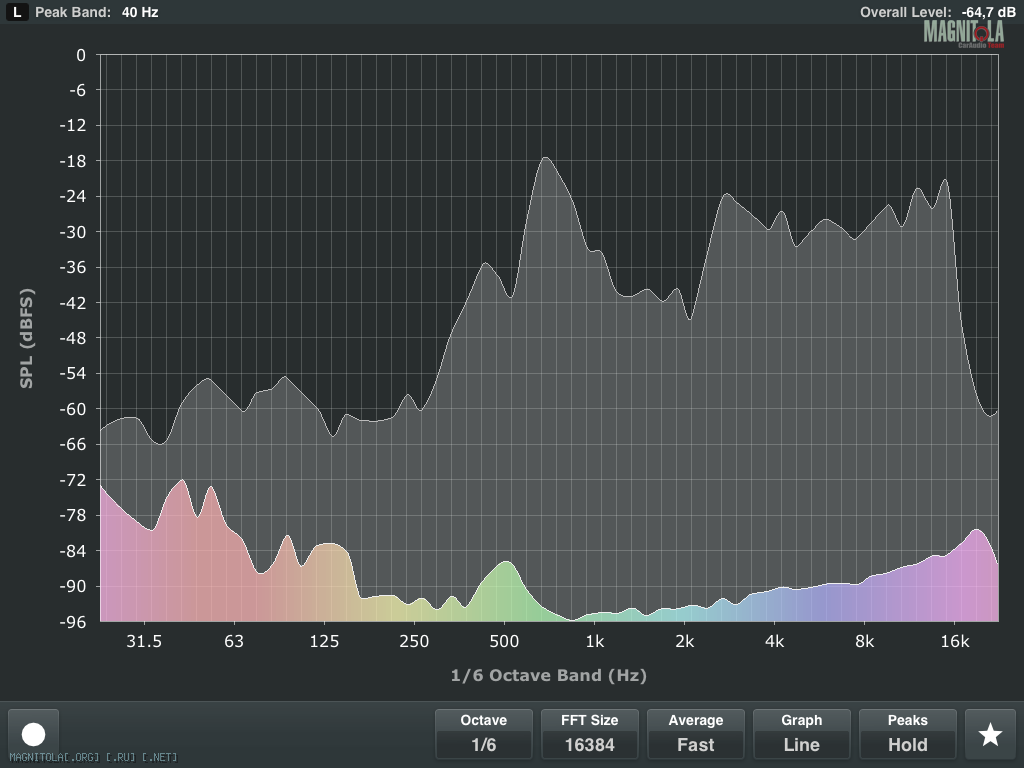Click the 1/6 Octave Band (Hz) axis title
Screen dimensions: 1024x768
549,675
